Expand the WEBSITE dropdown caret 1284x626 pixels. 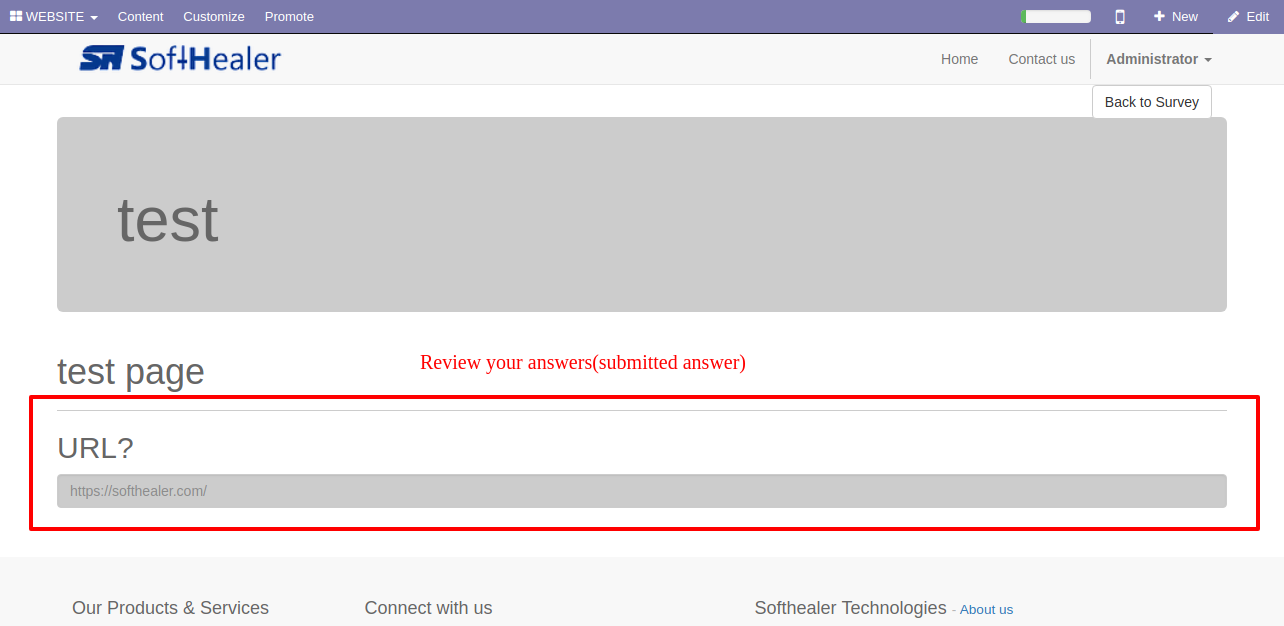click(x=93, y=18)
